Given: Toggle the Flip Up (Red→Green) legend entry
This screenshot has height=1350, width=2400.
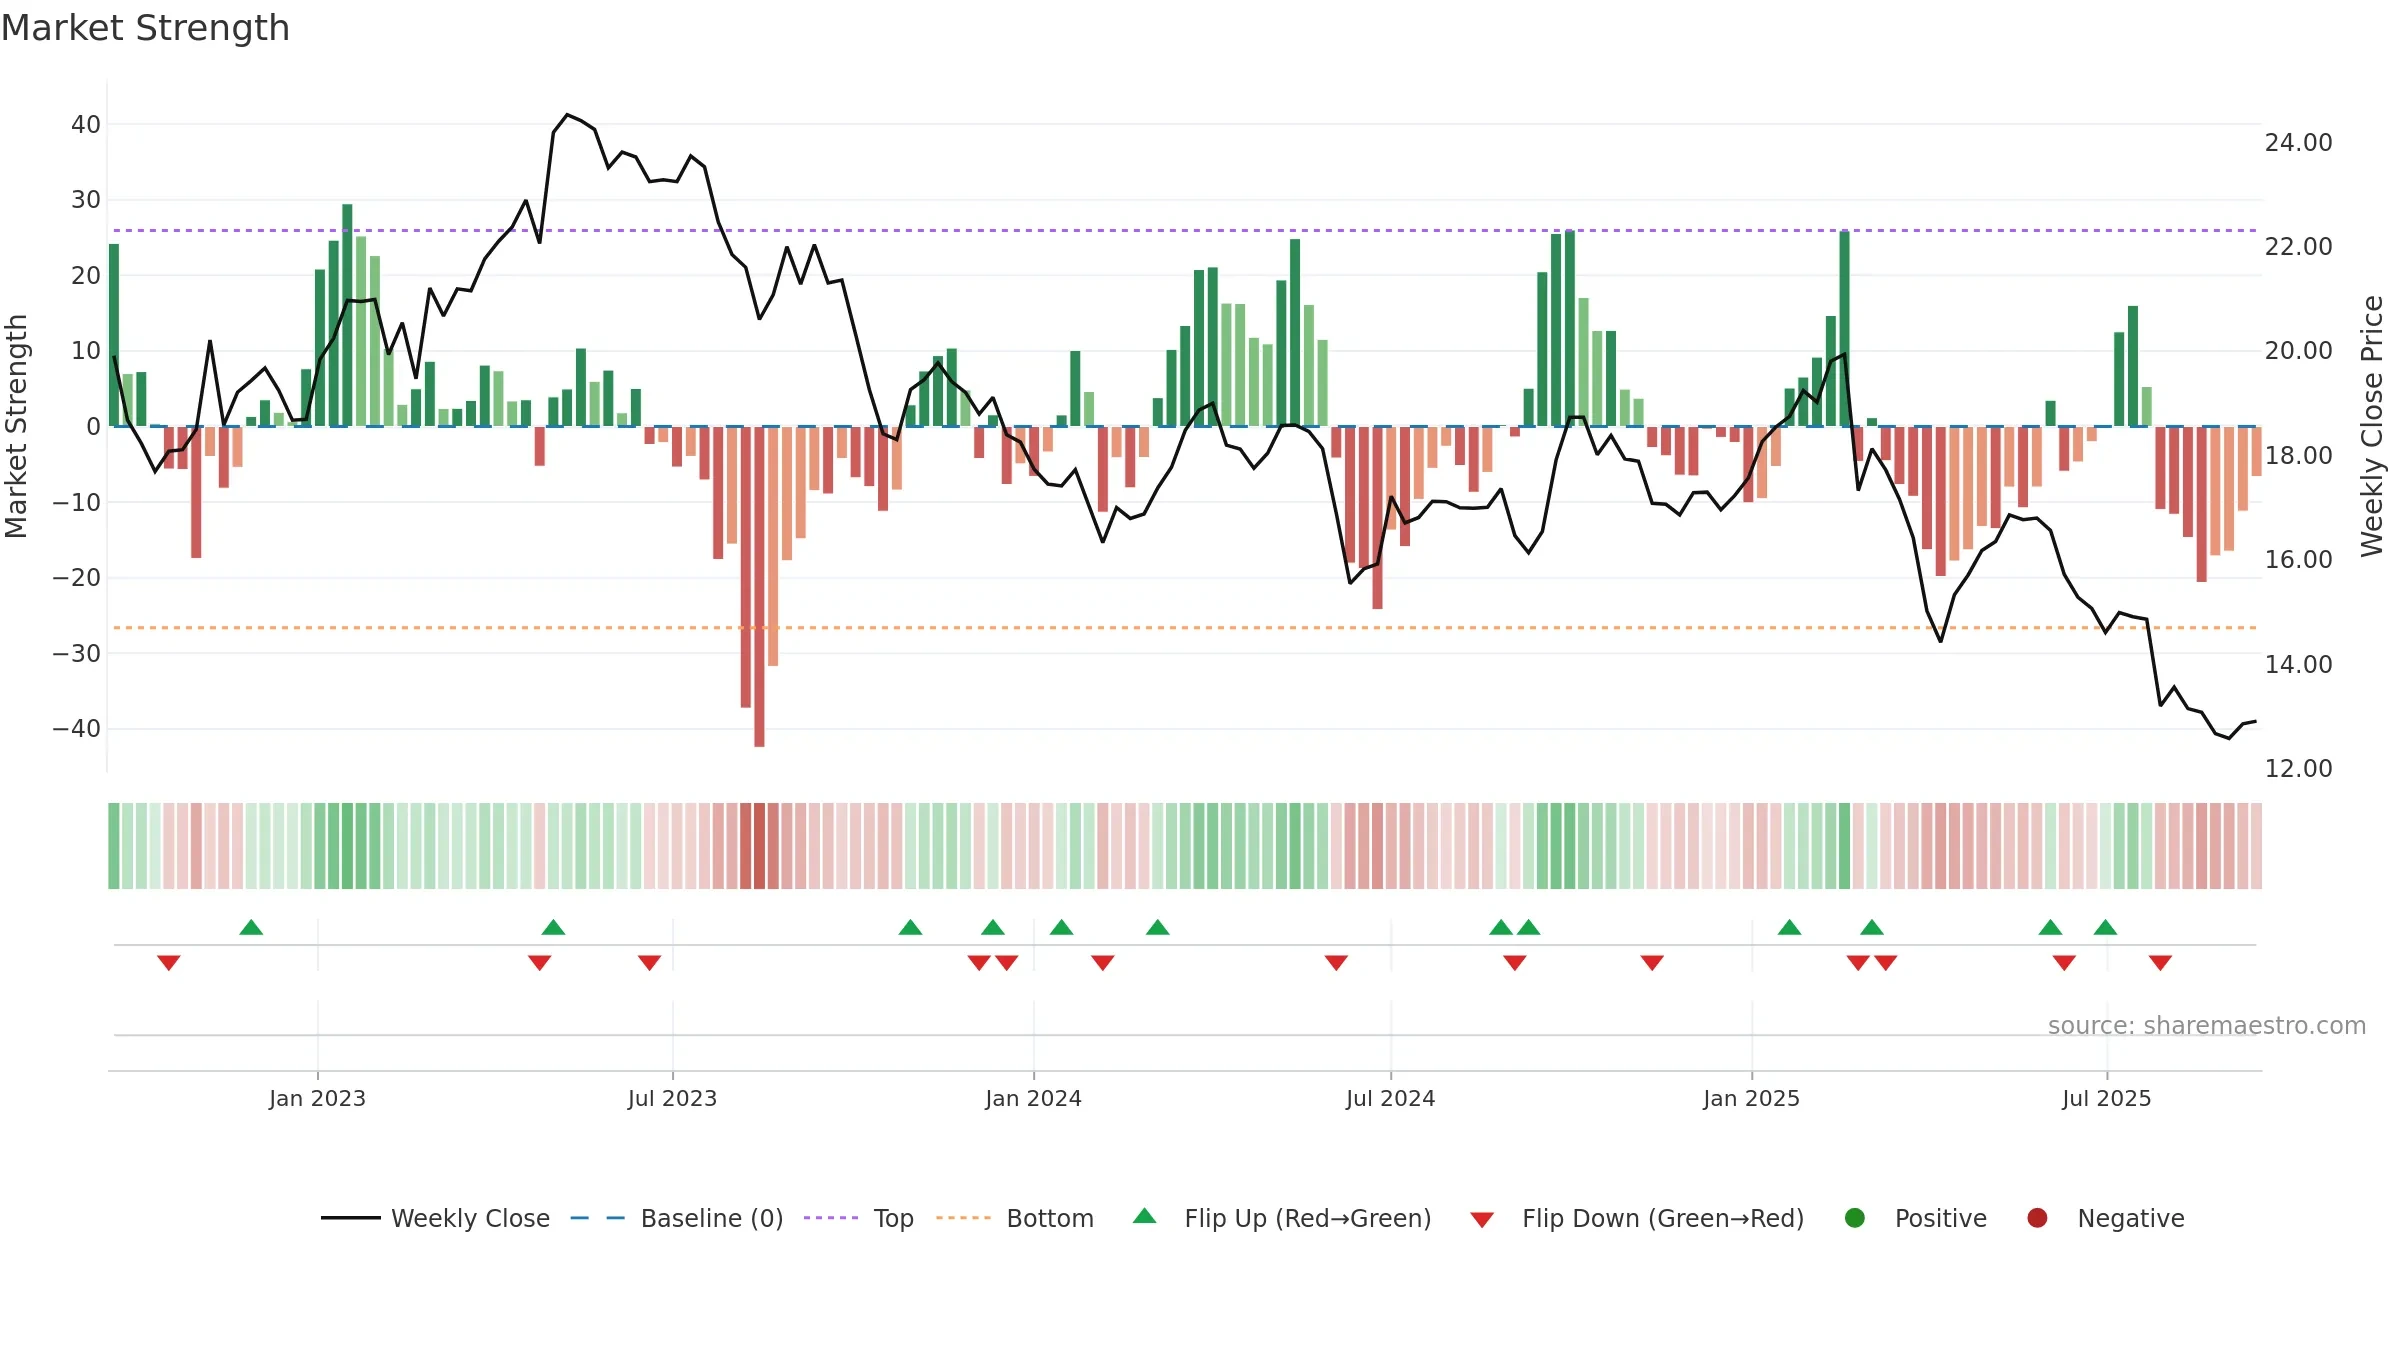Looking at the screenshot, I should 1282,1218.
